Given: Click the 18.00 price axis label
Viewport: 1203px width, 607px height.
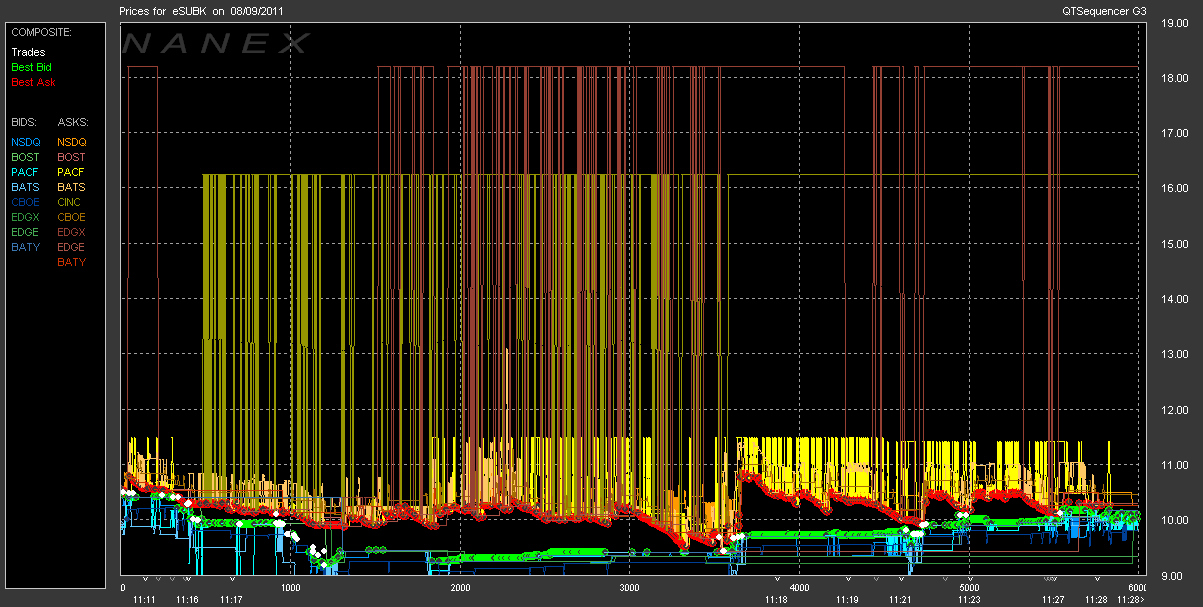Looking at the screenshot, I should tap(1161, 78).
